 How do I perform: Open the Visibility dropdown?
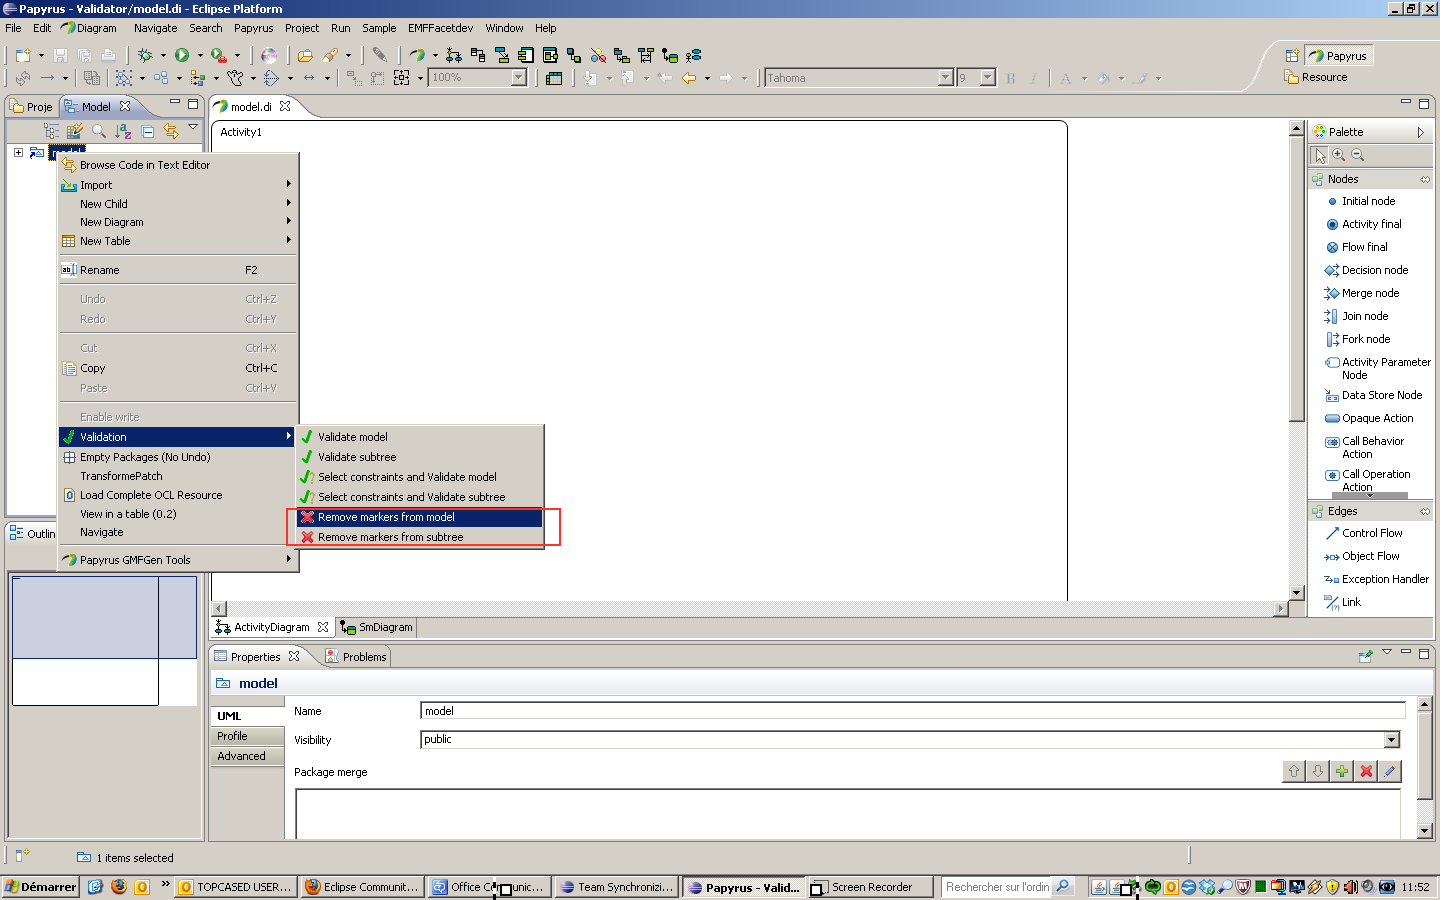pos(1391,740)
